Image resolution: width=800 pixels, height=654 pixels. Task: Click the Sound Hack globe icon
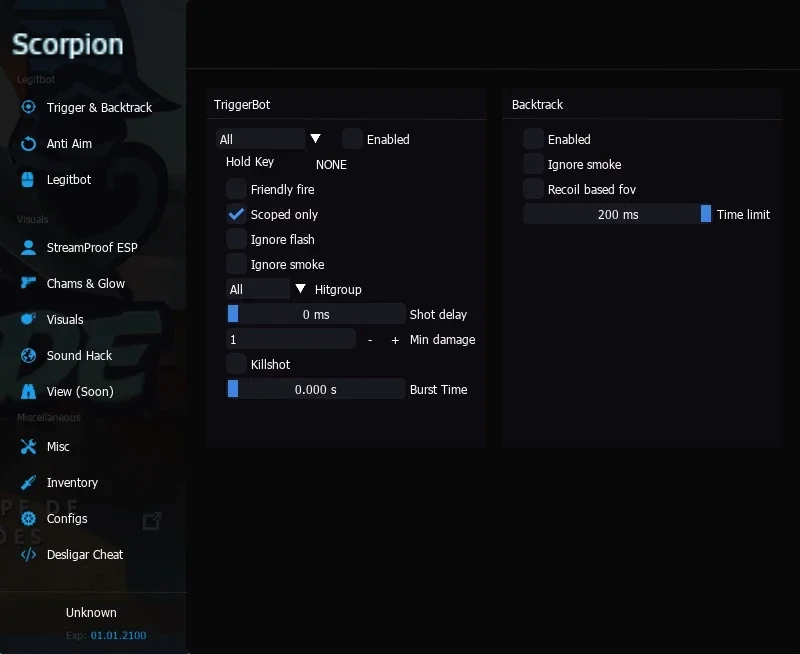(x=28, y=356)
